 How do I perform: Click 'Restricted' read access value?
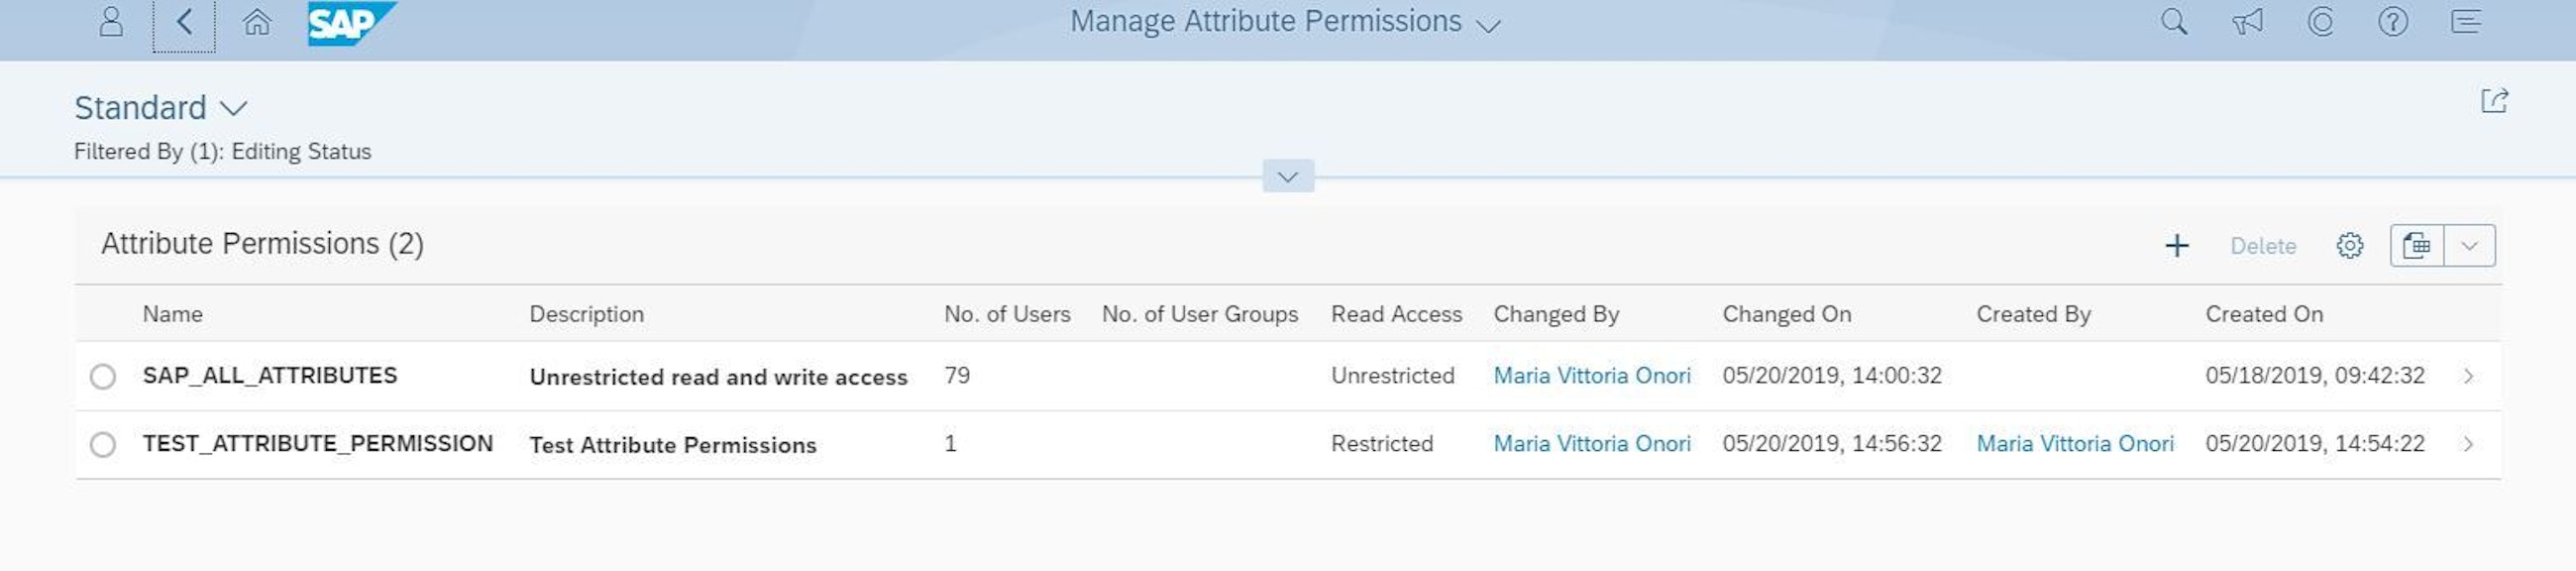pos(1381,444)
